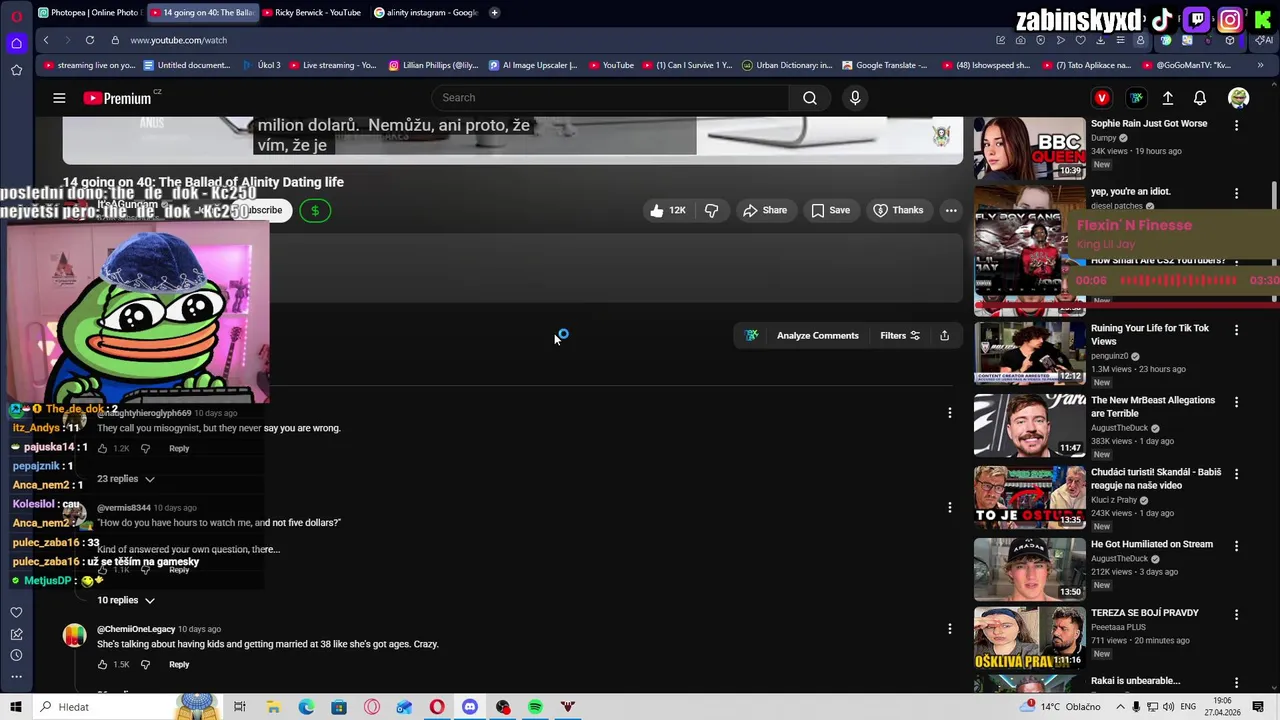Switch to alinity instagram Google tab
1280x720 pixels.
pyautogui.click(x=425, y=13)
